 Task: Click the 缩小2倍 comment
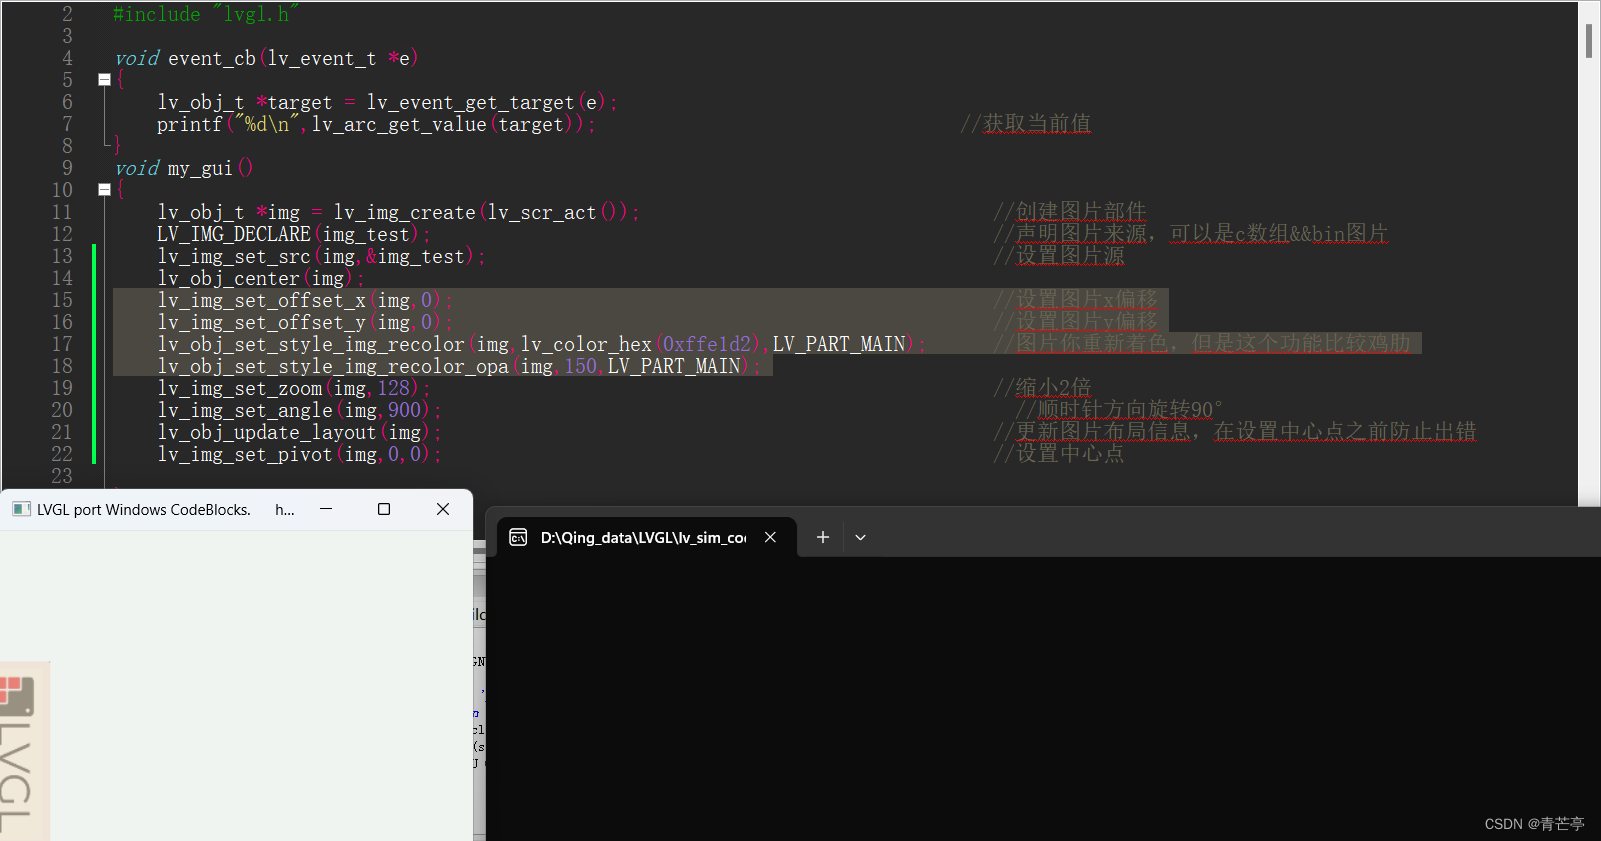[x=1042, y=388]
